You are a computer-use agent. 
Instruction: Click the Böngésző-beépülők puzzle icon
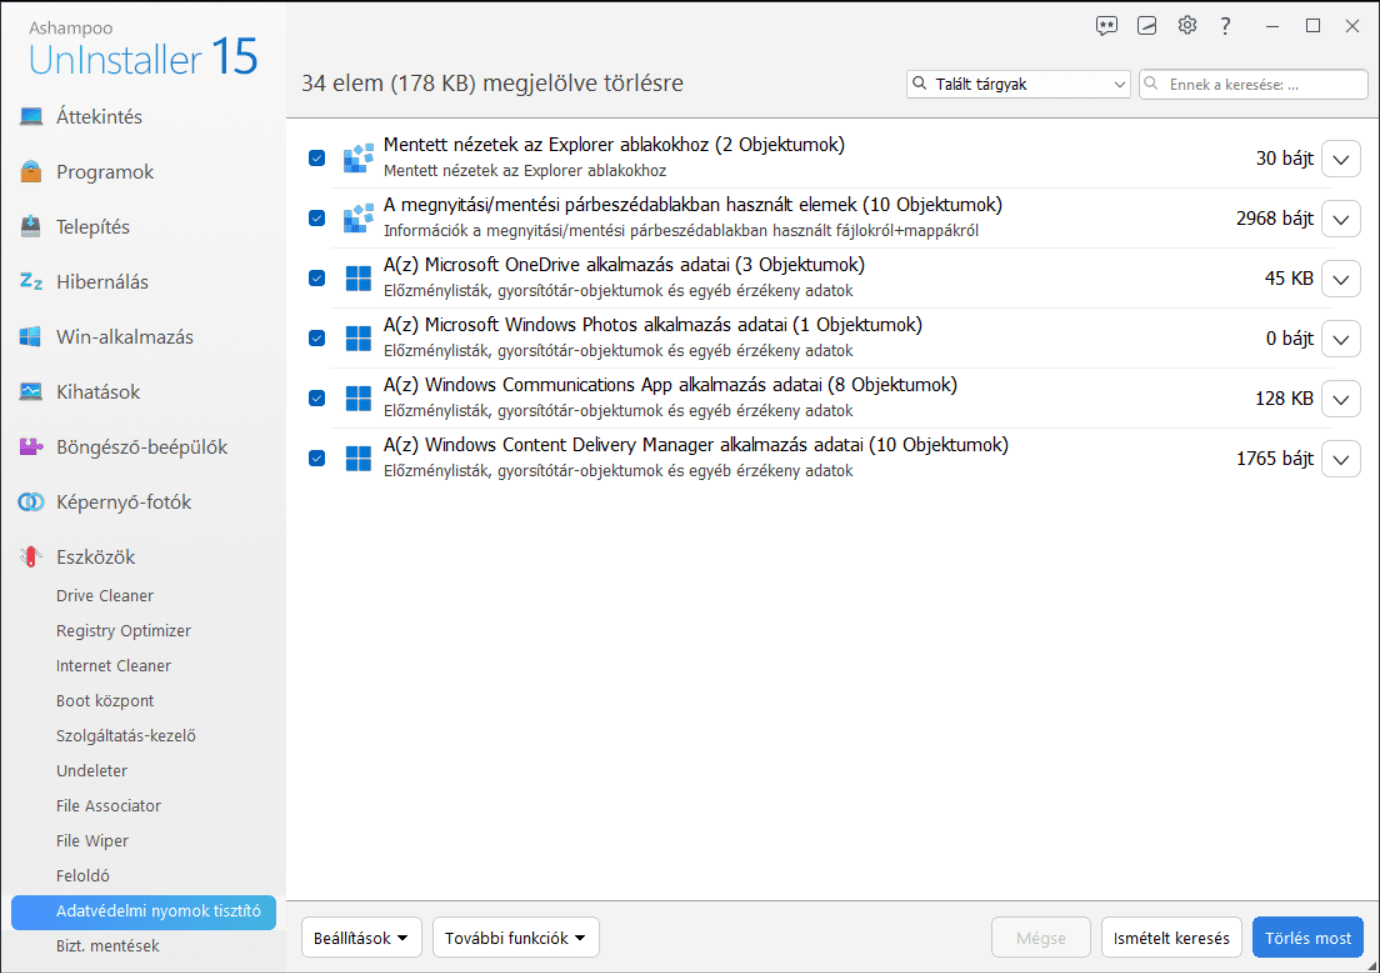[x=31, y=447]
